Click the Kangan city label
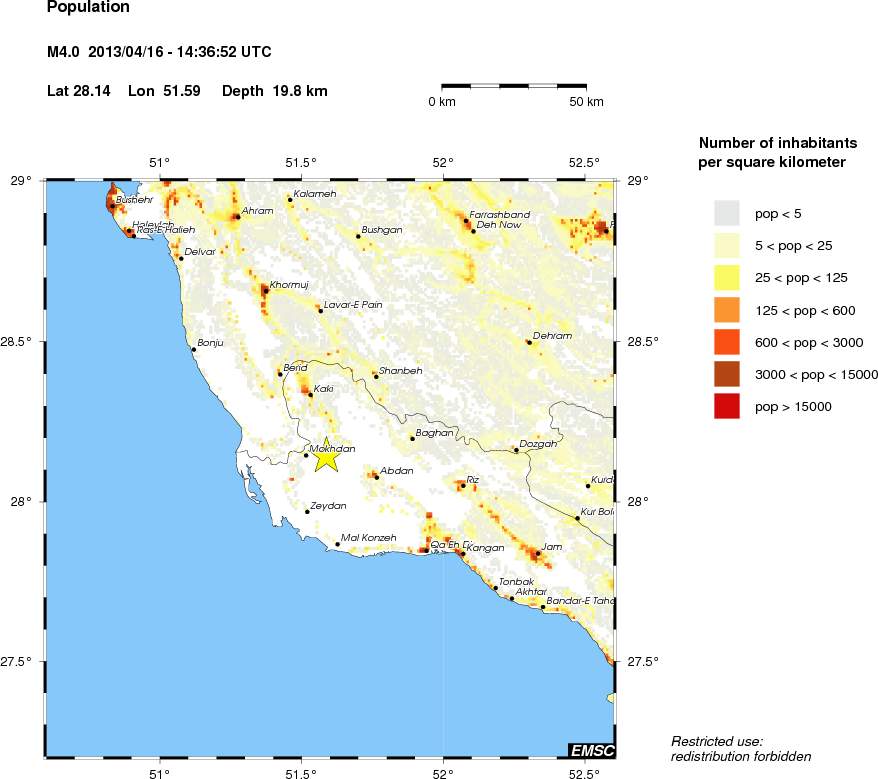Viewport: 878px width, 779px height. (486, 548)
